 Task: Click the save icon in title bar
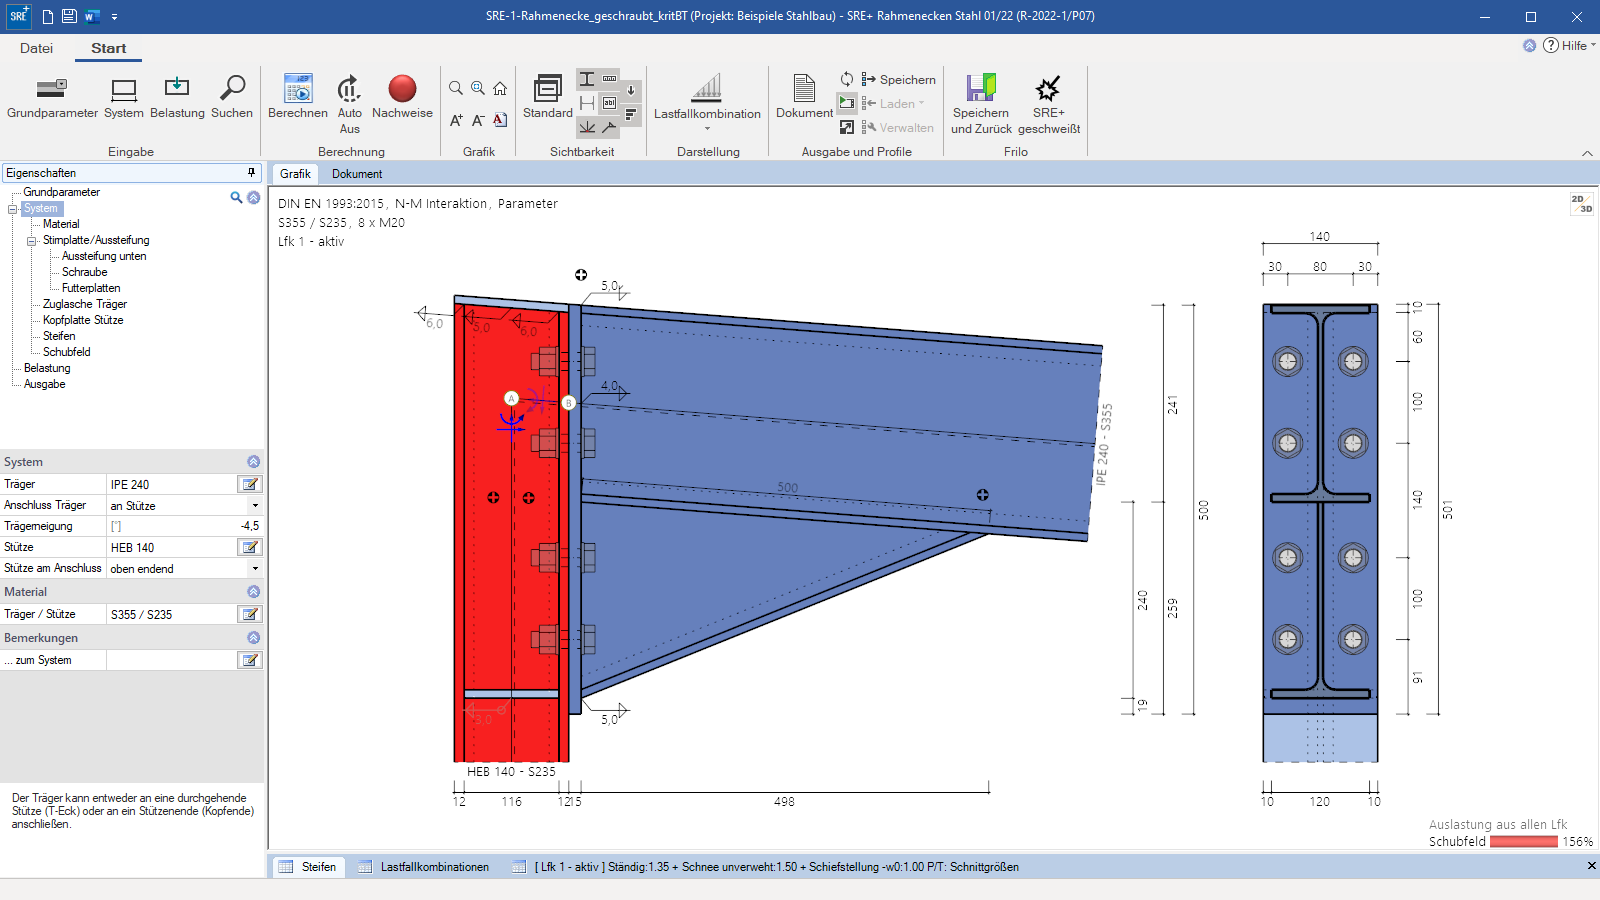coord(69,16)
